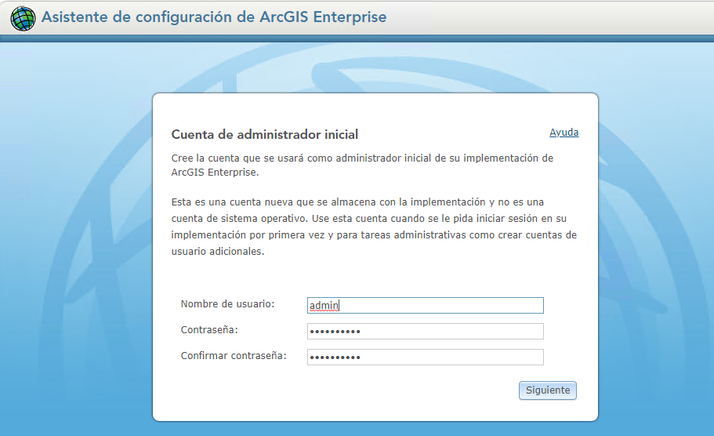Click paragraph starting 'Esta es una cuenta nueva'
Screen dimensions: 714x436
374,226
